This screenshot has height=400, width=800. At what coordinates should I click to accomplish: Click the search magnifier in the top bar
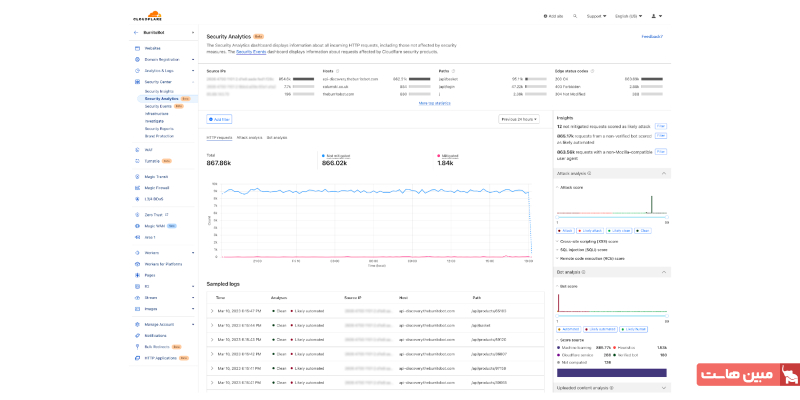pos(575,16)
